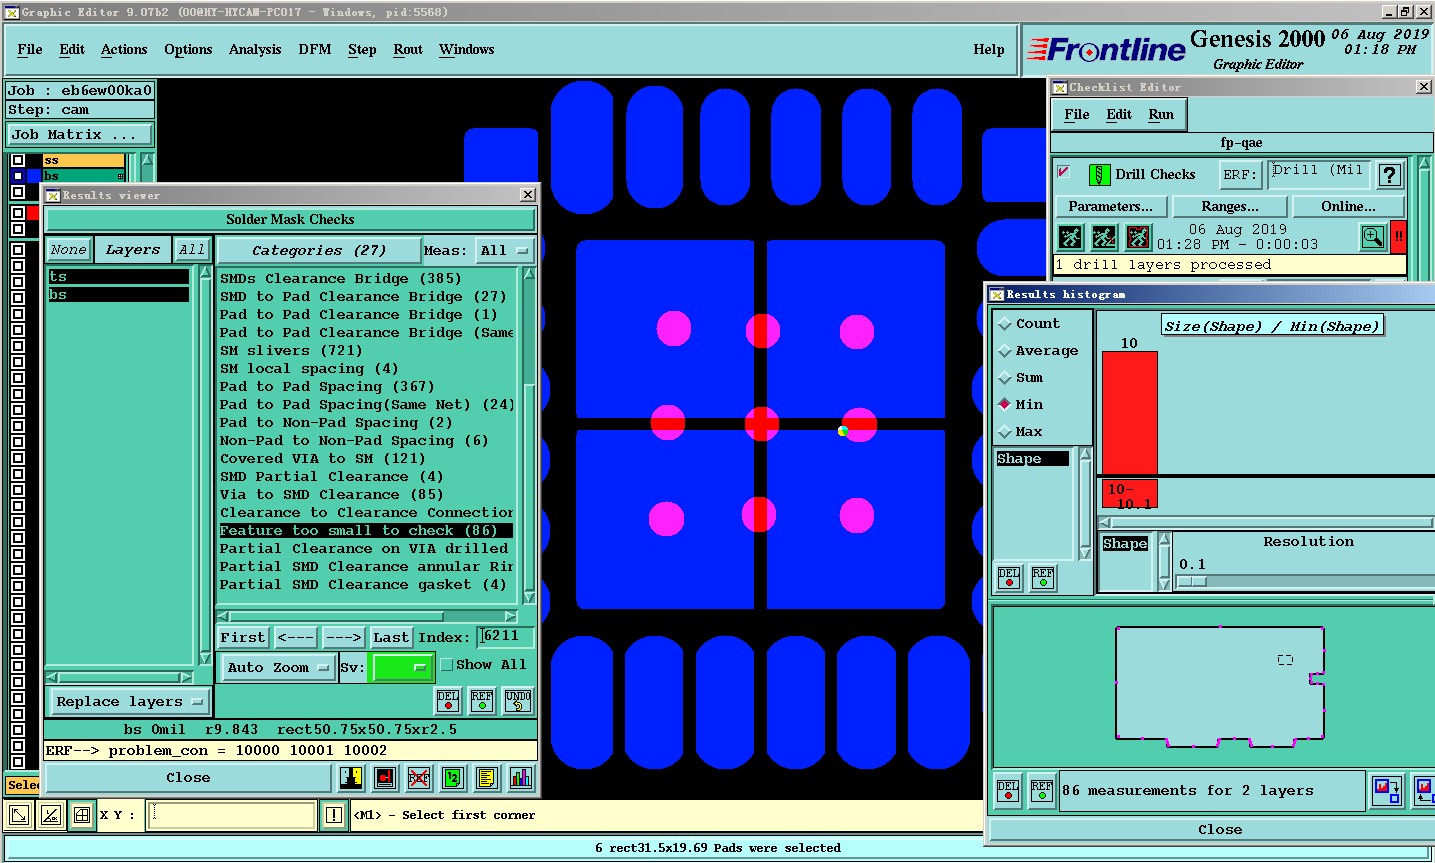
Task: Click the X Y coordinate input field
Action: (232, 815)
